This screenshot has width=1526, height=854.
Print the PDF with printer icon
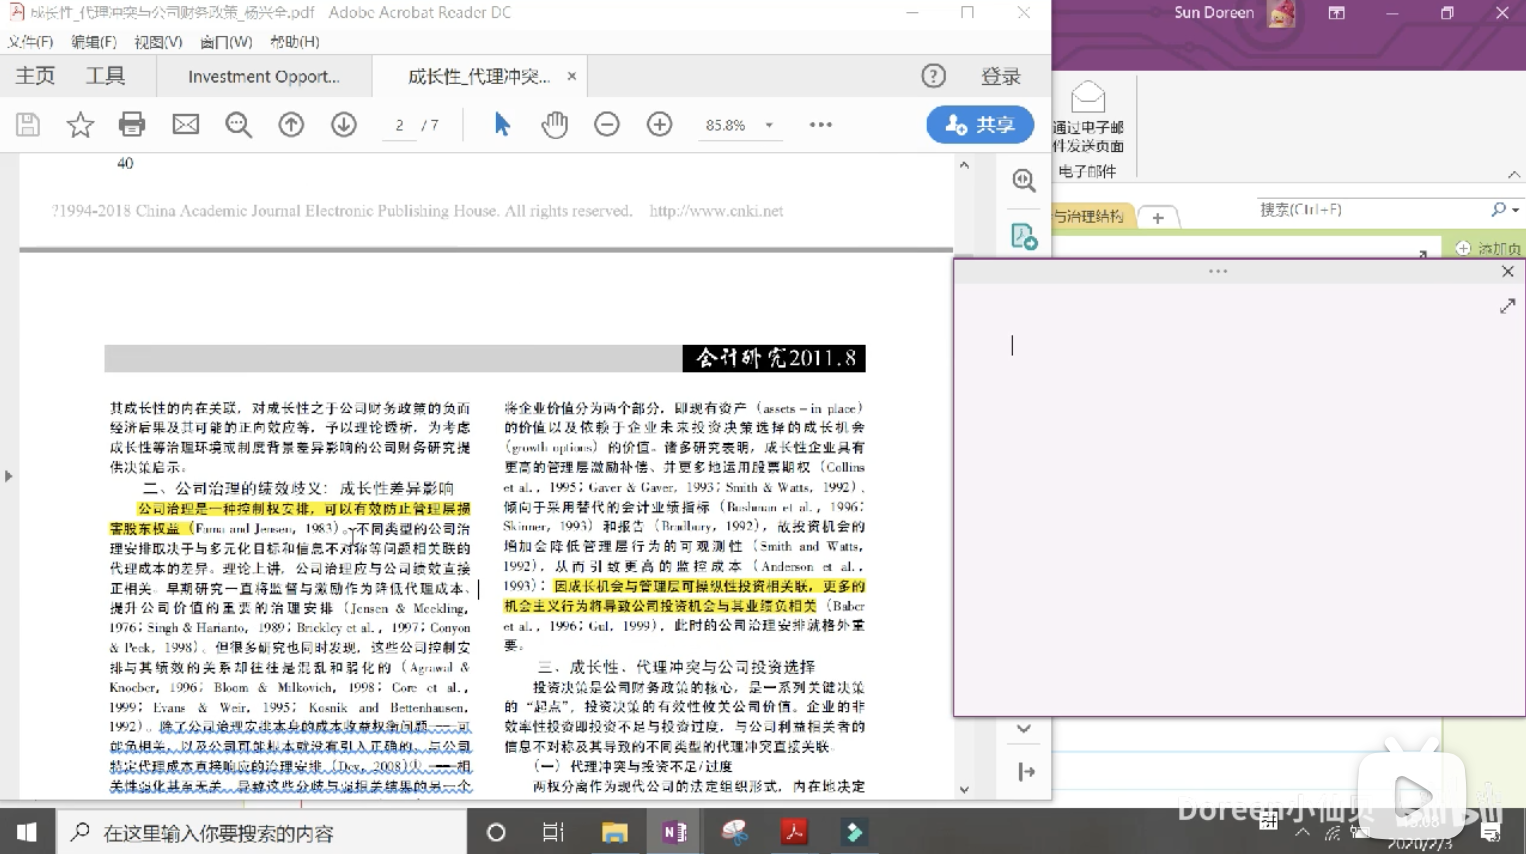click(132, 125)
